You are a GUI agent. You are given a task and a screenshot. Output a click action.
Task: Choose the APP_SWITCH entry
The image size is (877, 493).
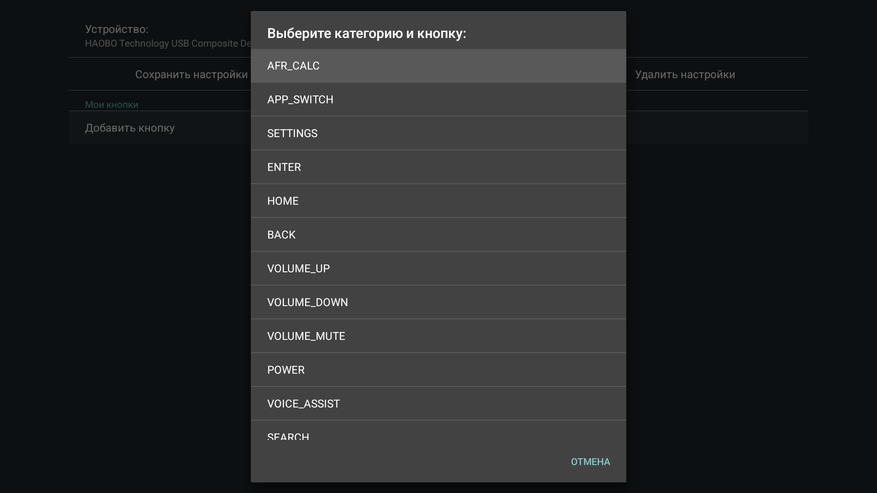pyautogui.click(x=438, y=100)
